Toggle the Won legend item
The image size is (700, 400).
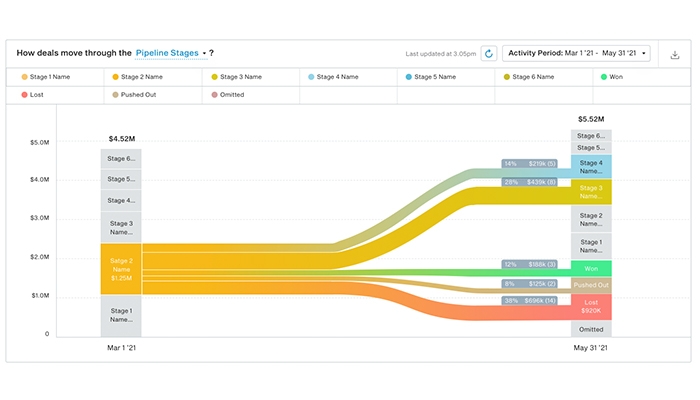pos(611,76)
